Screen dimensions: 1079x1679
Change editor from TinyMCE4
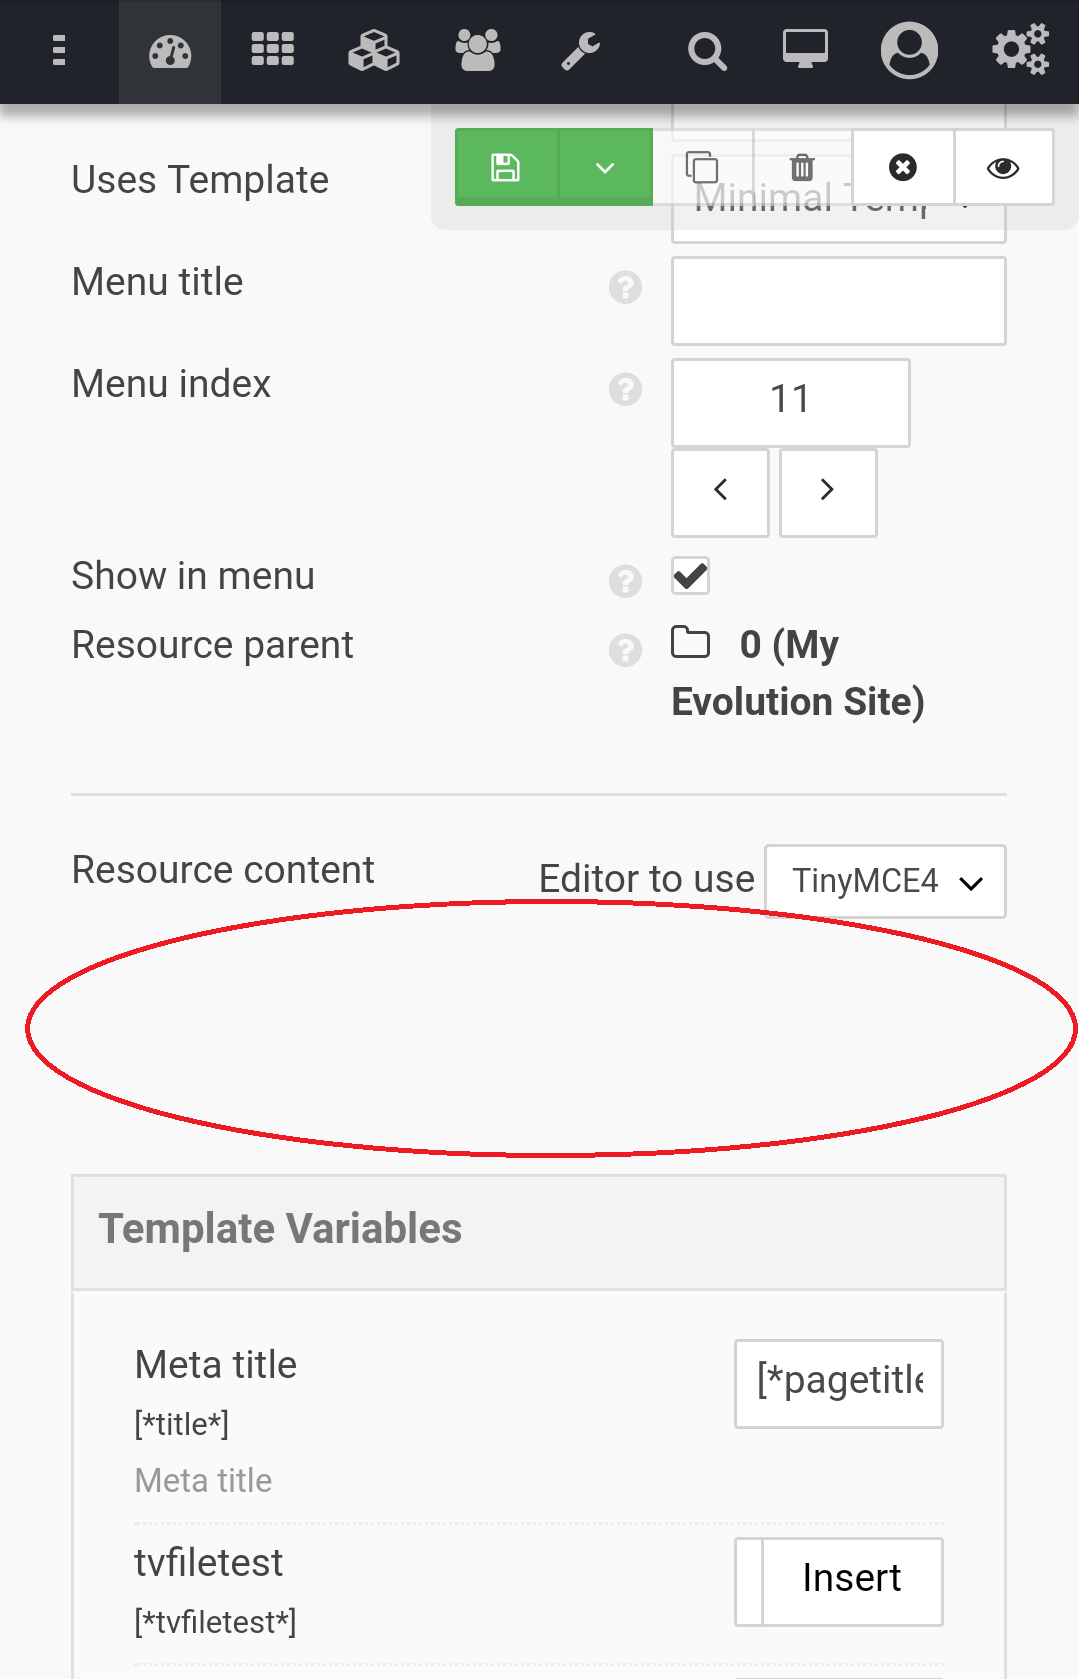click(x=884, y=881)
